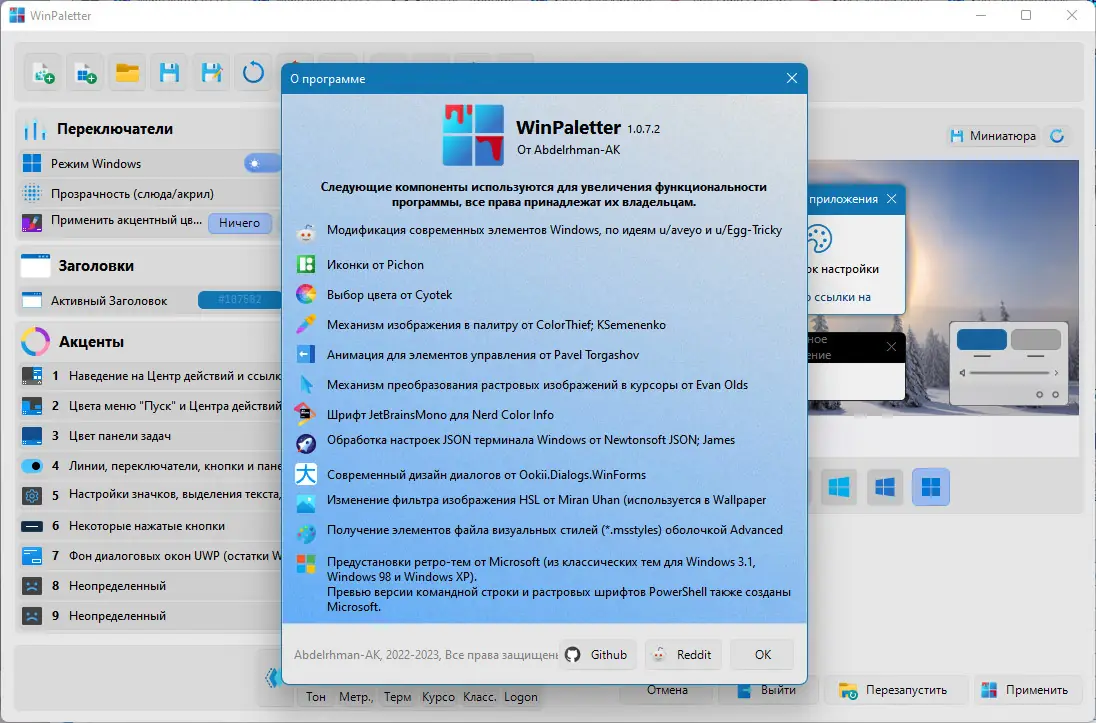Click the JetBrainsMono font icon

click(305, 415)
